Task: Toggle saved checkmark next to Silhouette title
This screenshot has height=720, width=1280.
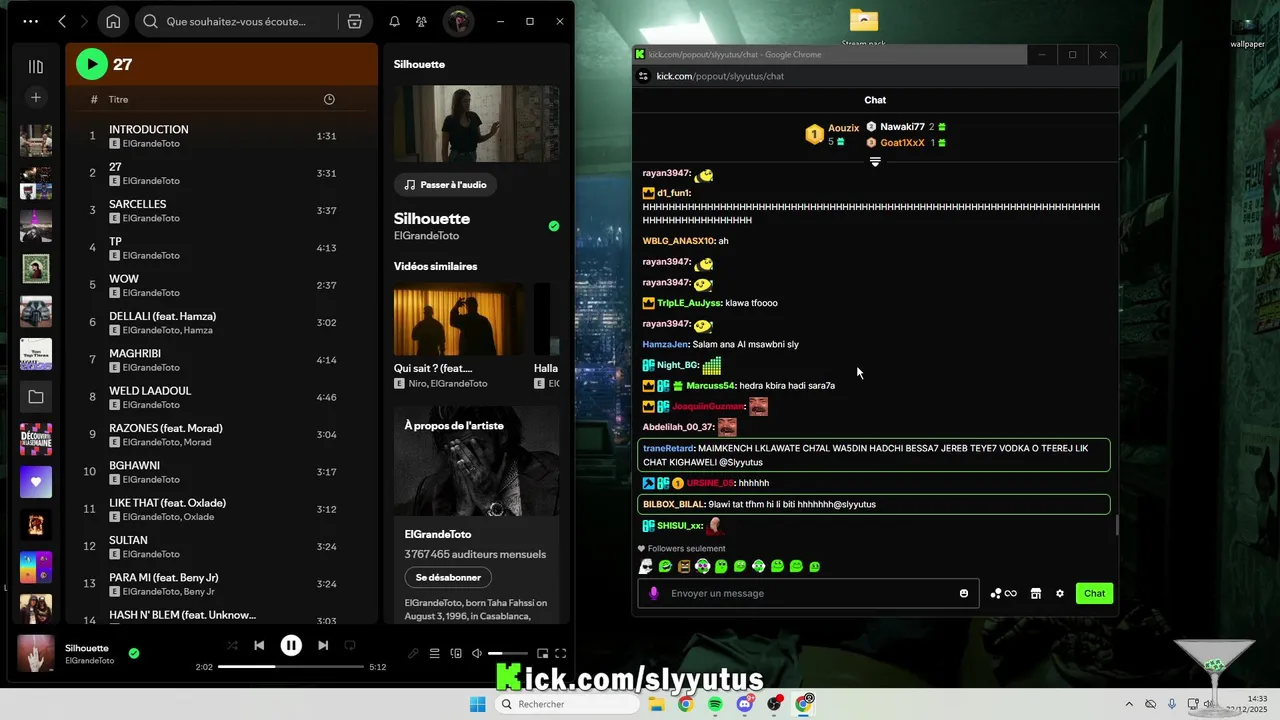Action: click(x=554, y=226)
